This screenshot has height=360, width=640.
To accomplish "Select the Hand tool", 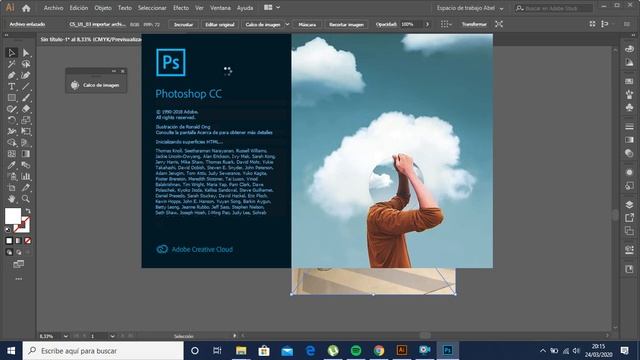I will click(x=11, y=199).
